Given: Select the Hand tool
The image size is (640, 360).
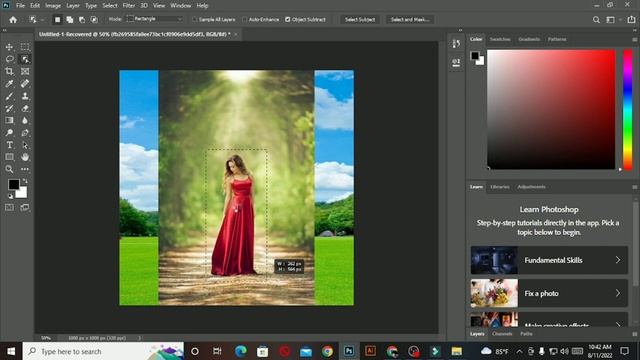Looking at the screenshot, I should click(25, 157).
